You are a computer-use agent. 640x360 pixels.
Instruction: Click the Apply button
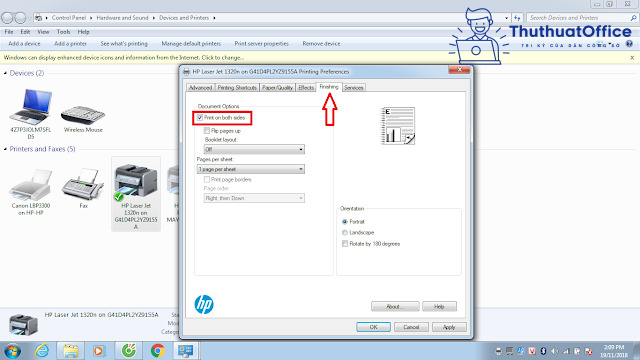click(x=449, y=327)
